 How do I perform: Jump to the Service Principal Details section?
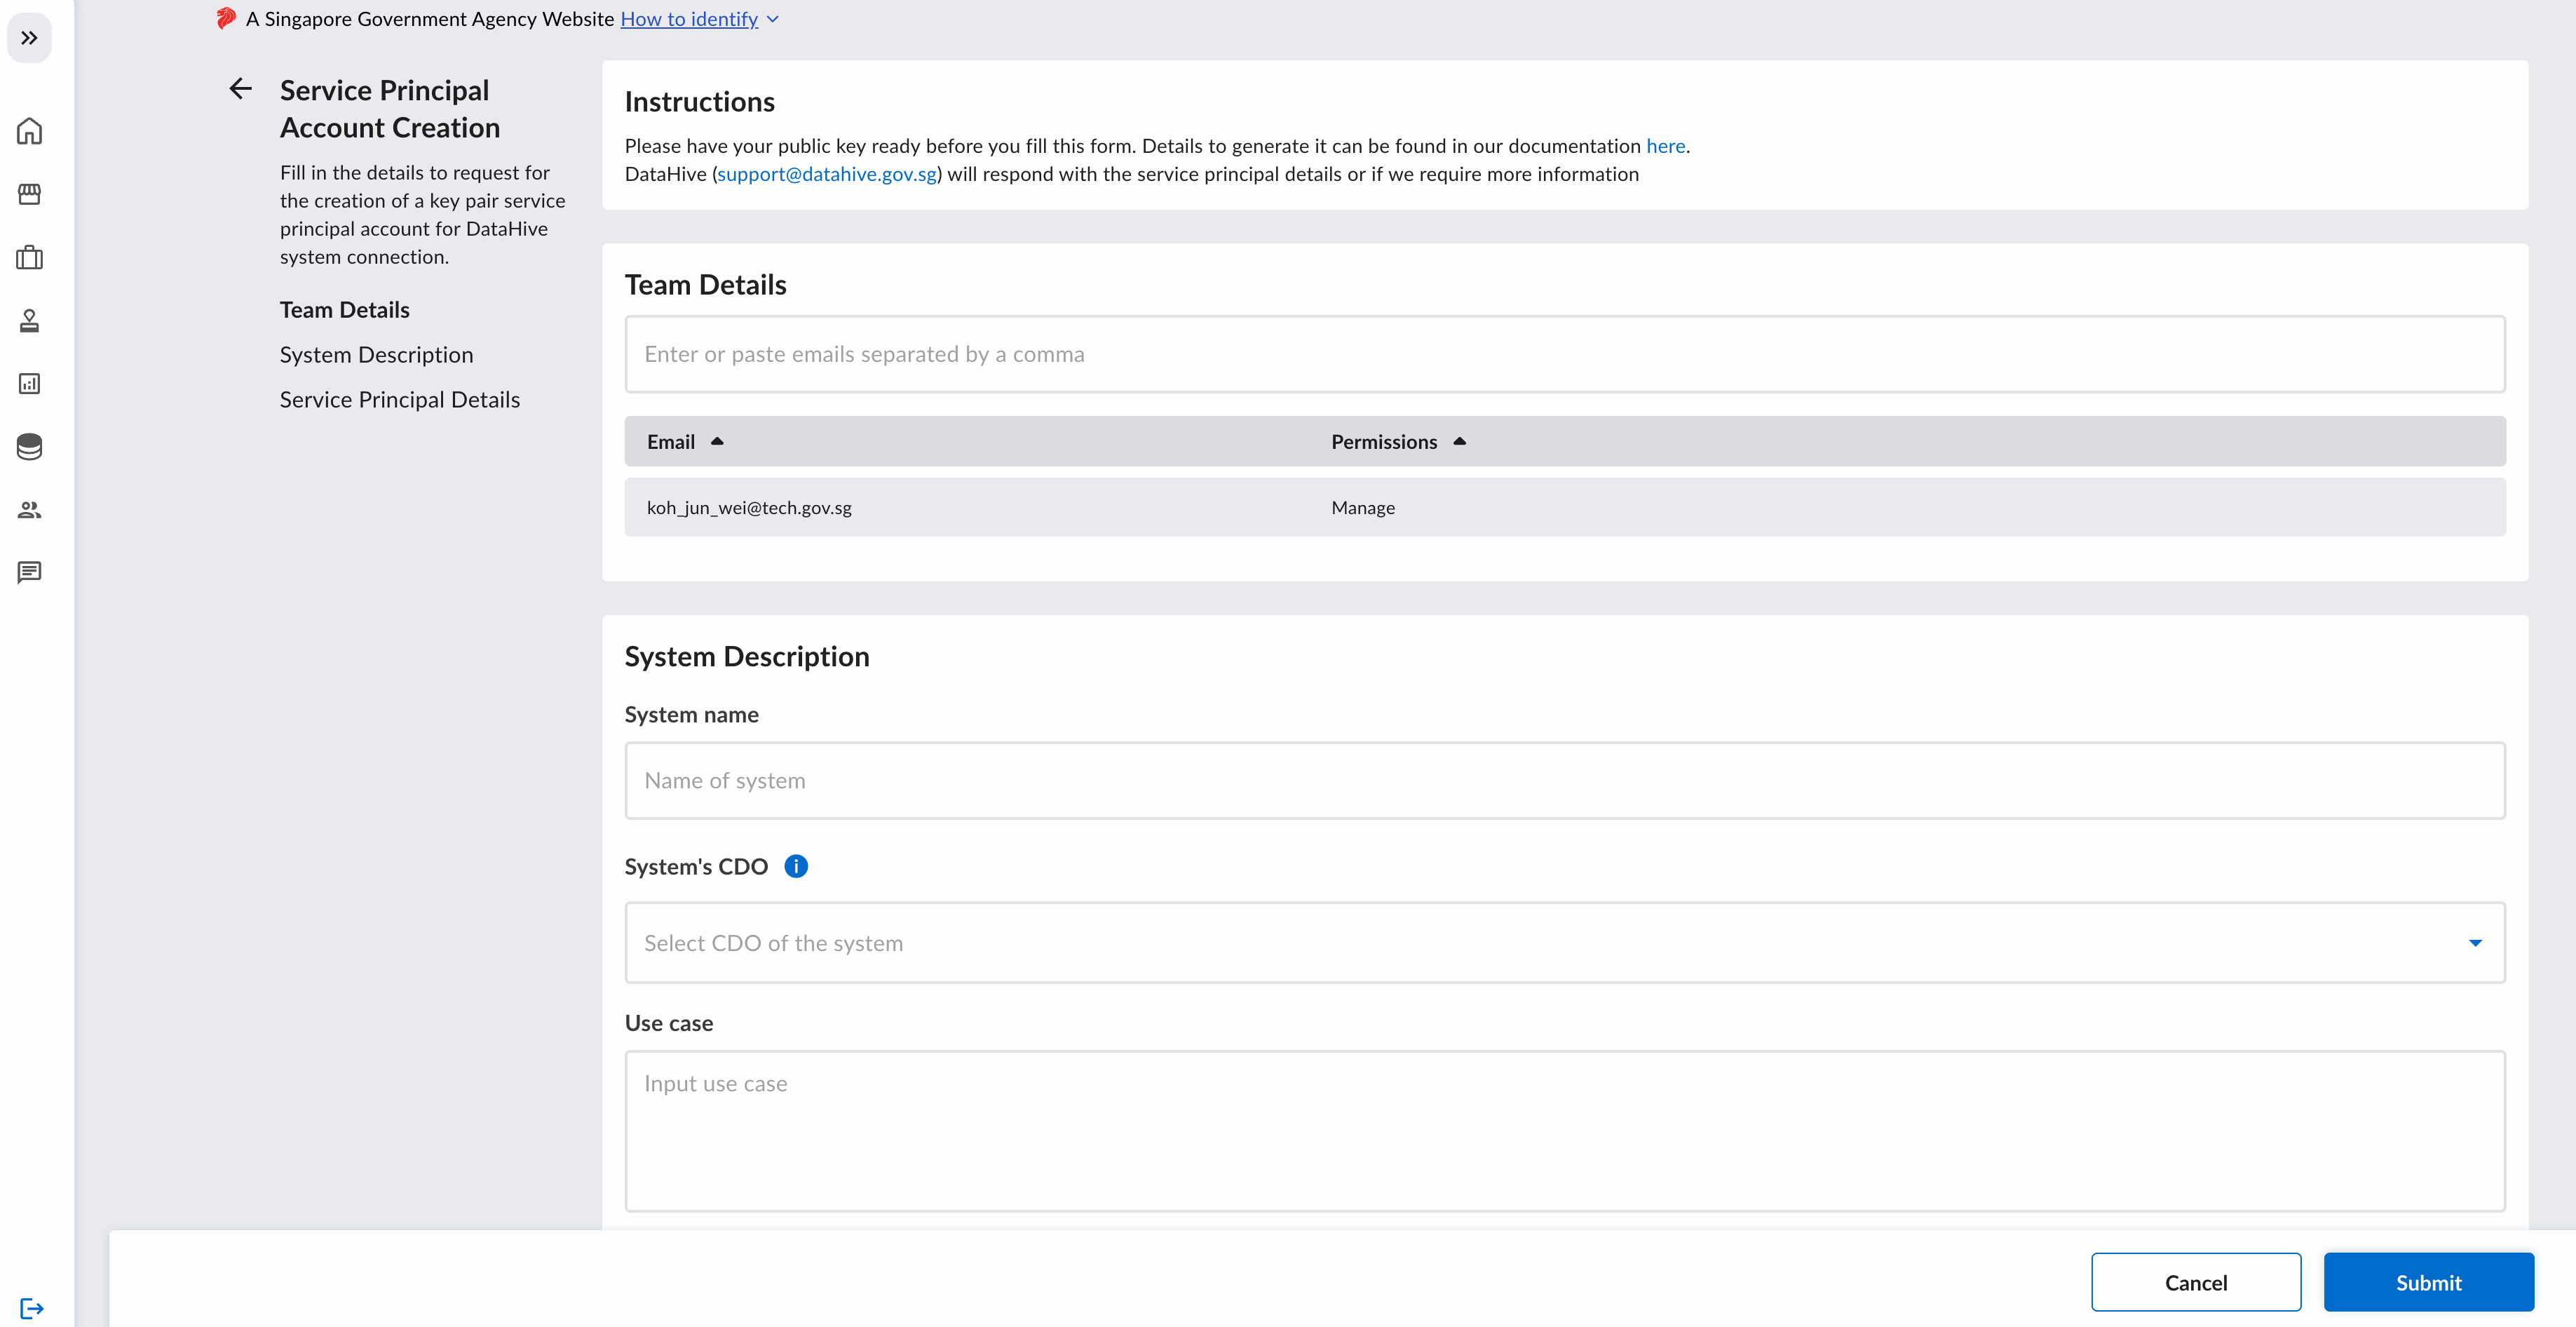(400, 400)
